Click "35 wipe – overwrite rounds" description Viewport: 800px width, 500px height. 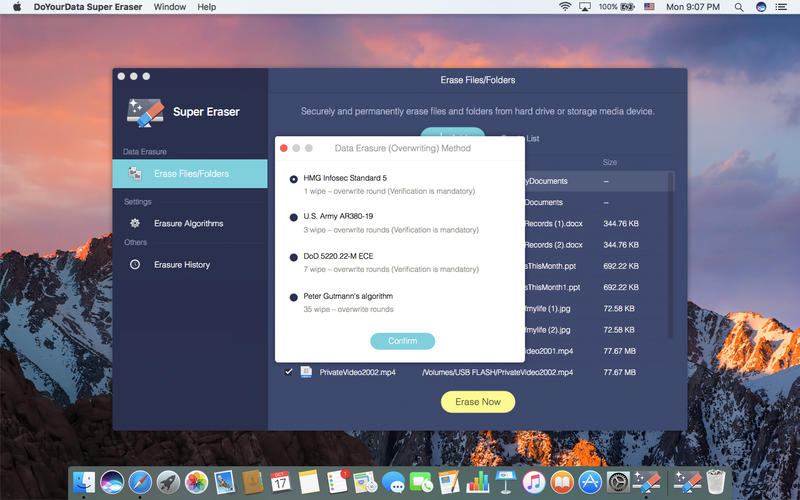(348, 309)
